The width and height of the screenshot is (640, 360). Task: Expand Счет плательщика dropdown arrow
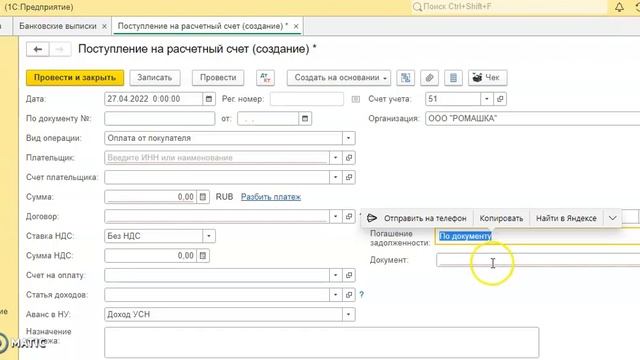point(336,177)
